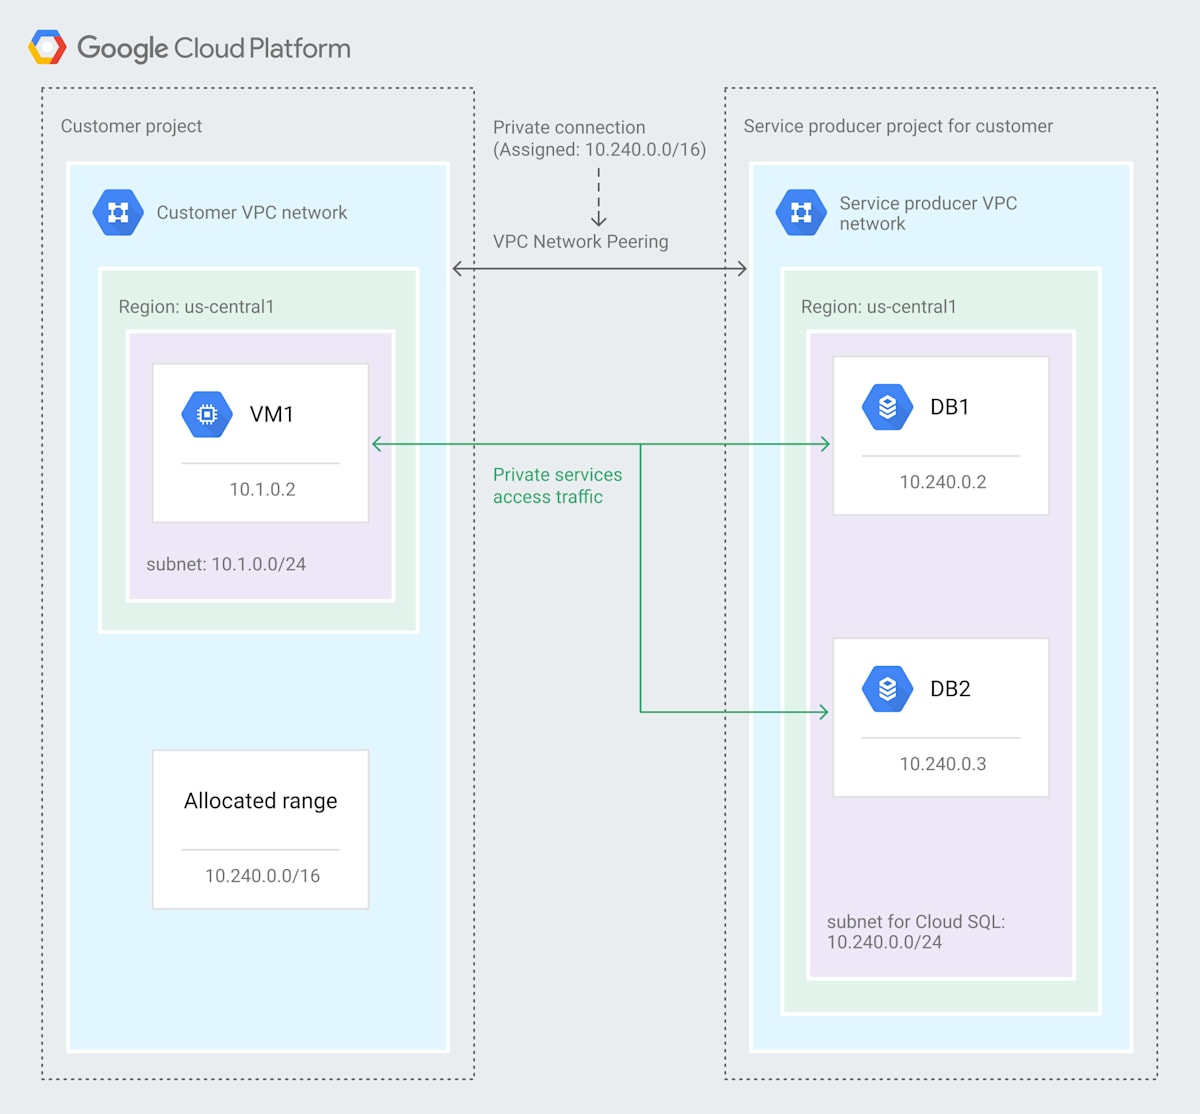1200x1114 pixels.
Task: Click allocated range value 10.240.0.0/16
Action: (262, 876)
